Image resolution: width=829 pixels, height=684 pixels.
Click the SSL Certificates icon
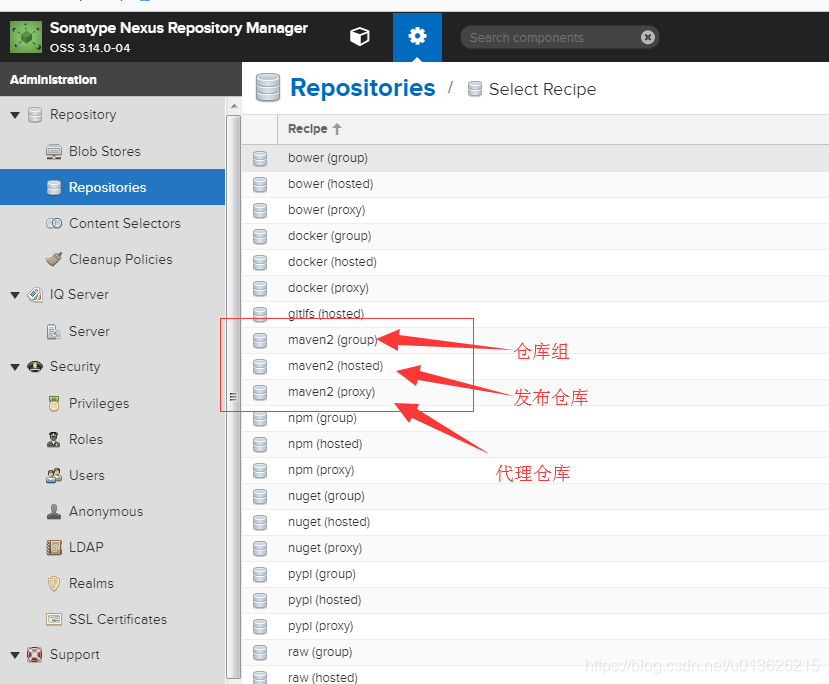[x=54, y=619]
